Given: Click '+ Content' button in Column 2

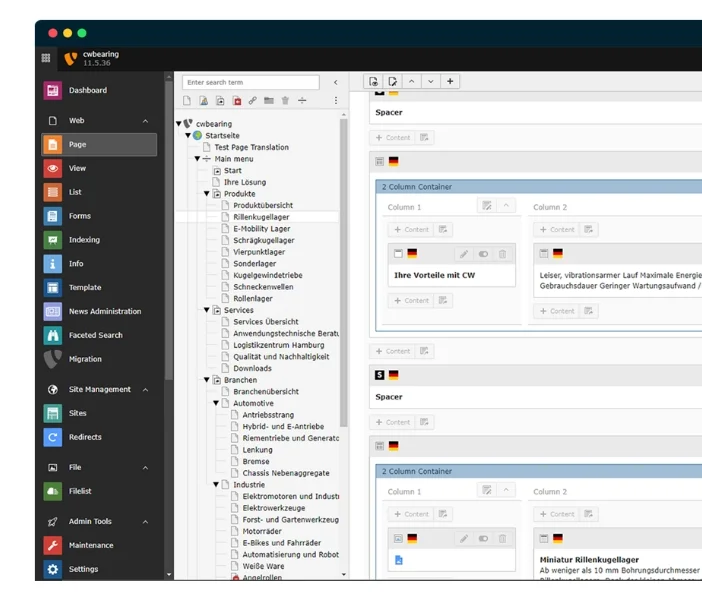Looking at the screenshot, I should [x=554, y=230].
